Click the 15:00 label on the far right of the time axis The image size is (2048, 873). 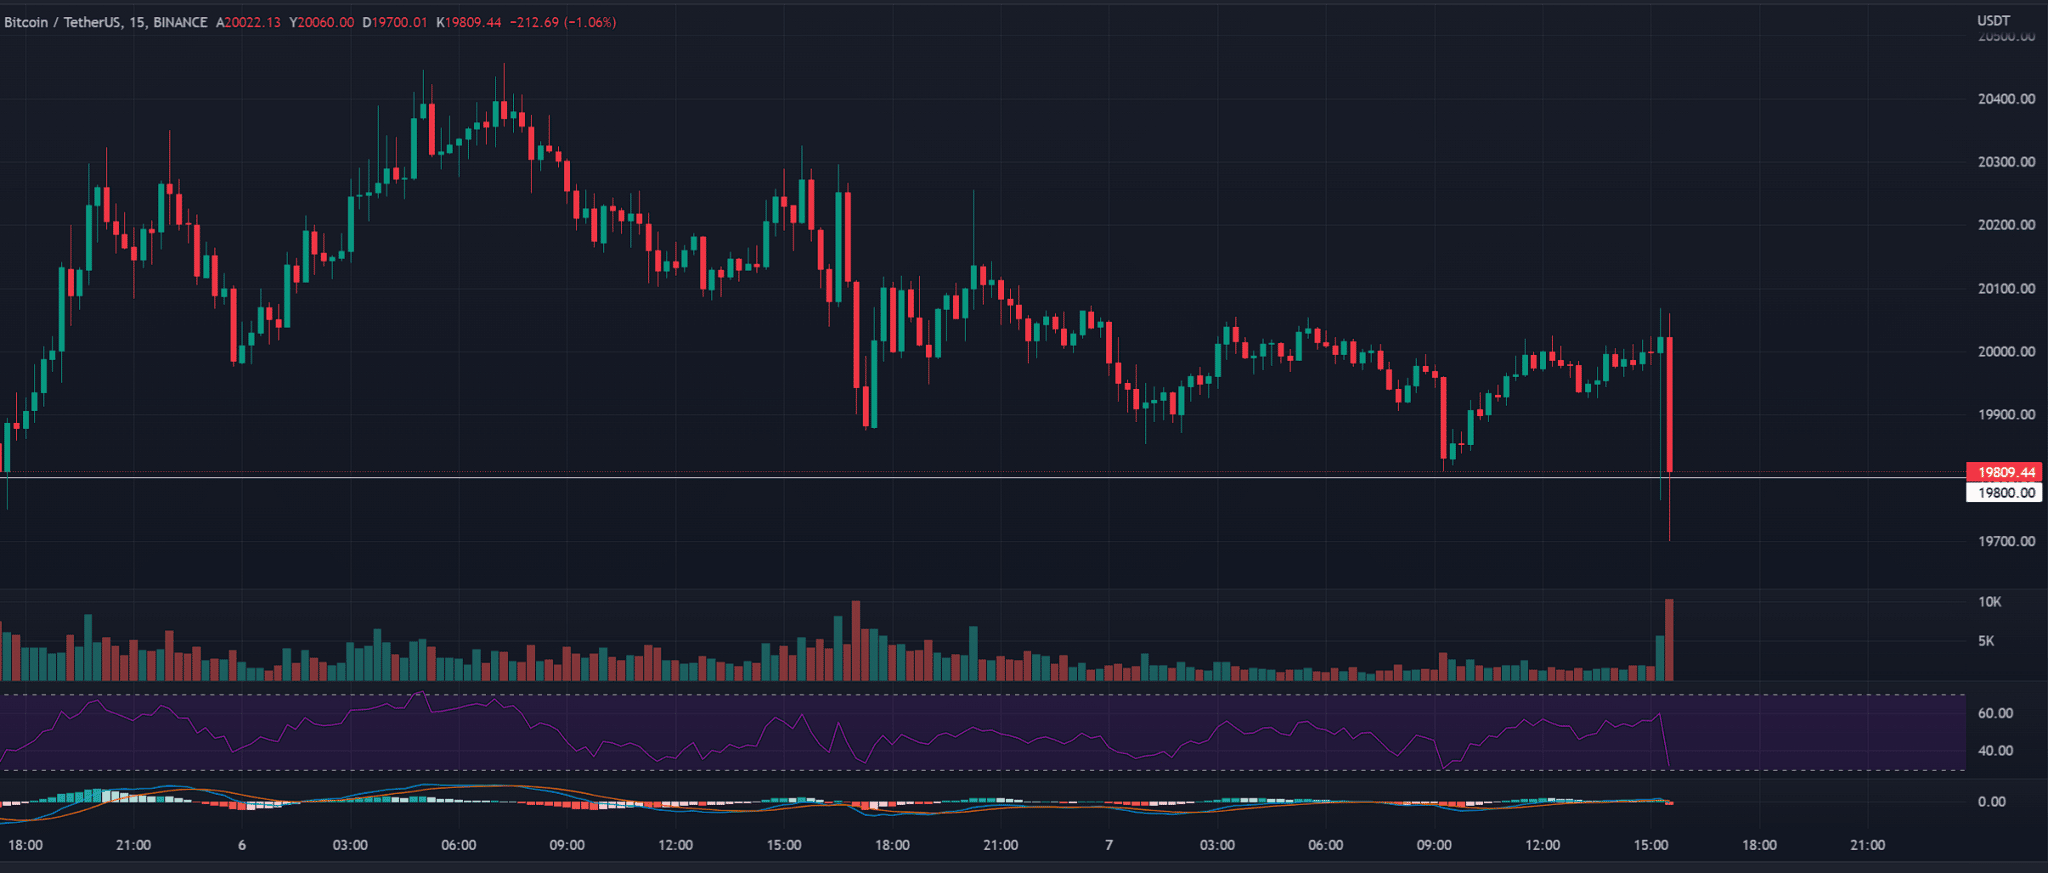click(1651, 845)
